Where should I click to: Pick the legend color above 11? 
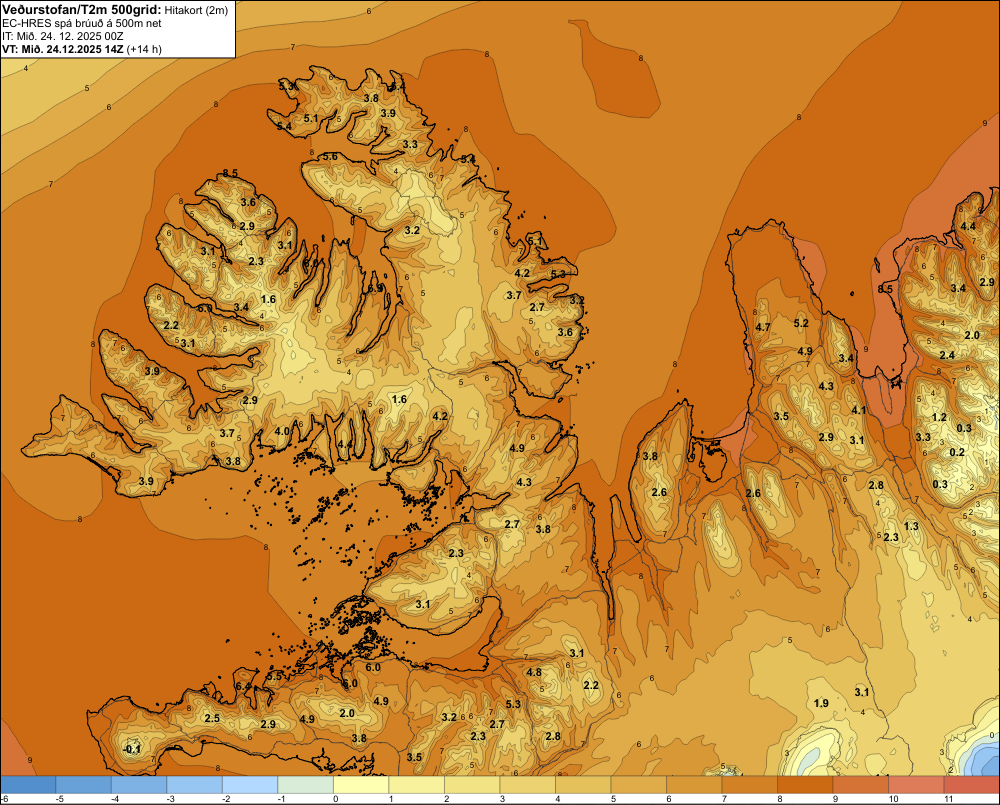point(971,785)
